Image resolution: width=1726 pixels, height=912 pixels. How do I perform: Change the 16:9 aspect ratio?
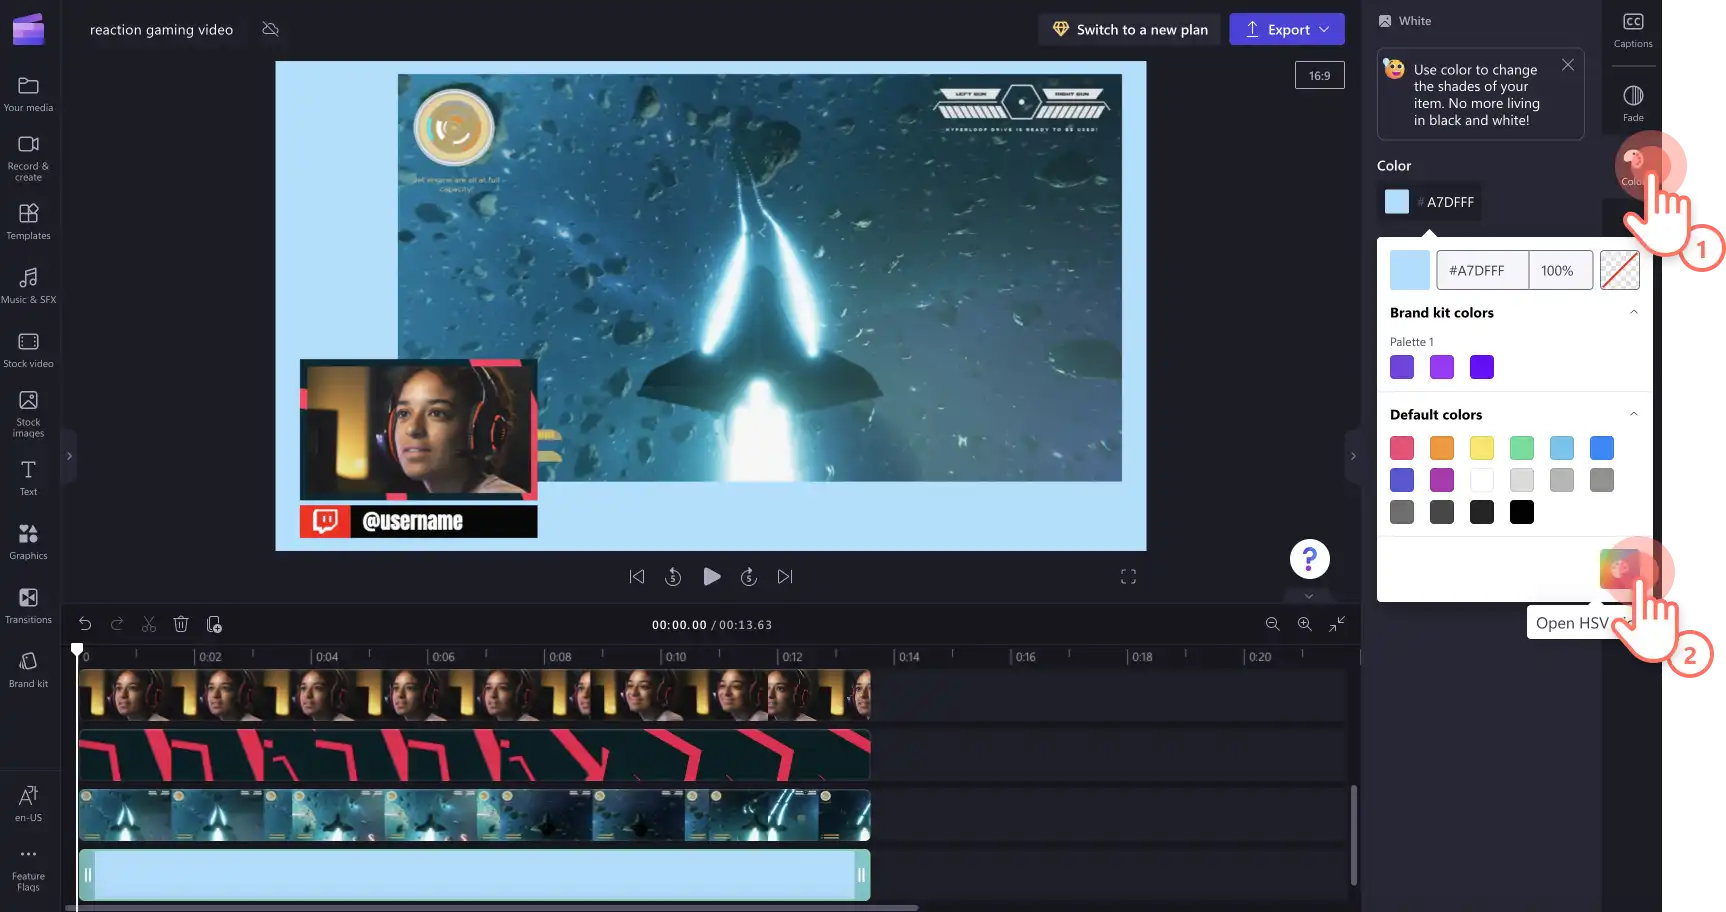click(x=1320, y=75)
